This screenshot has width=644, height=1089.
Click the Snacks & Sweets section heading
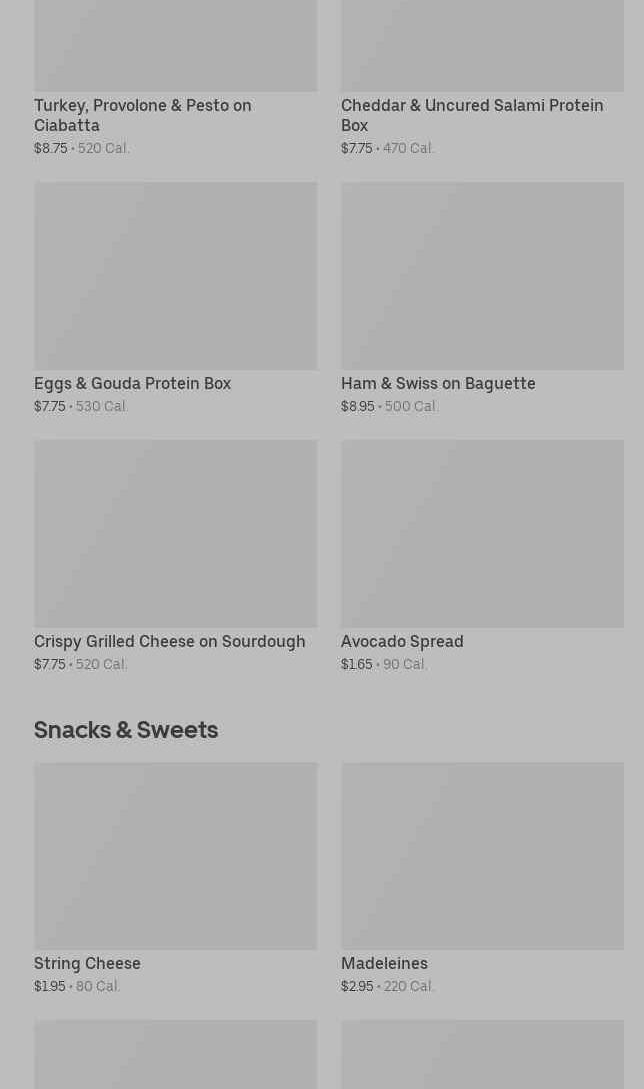(126, 729)
